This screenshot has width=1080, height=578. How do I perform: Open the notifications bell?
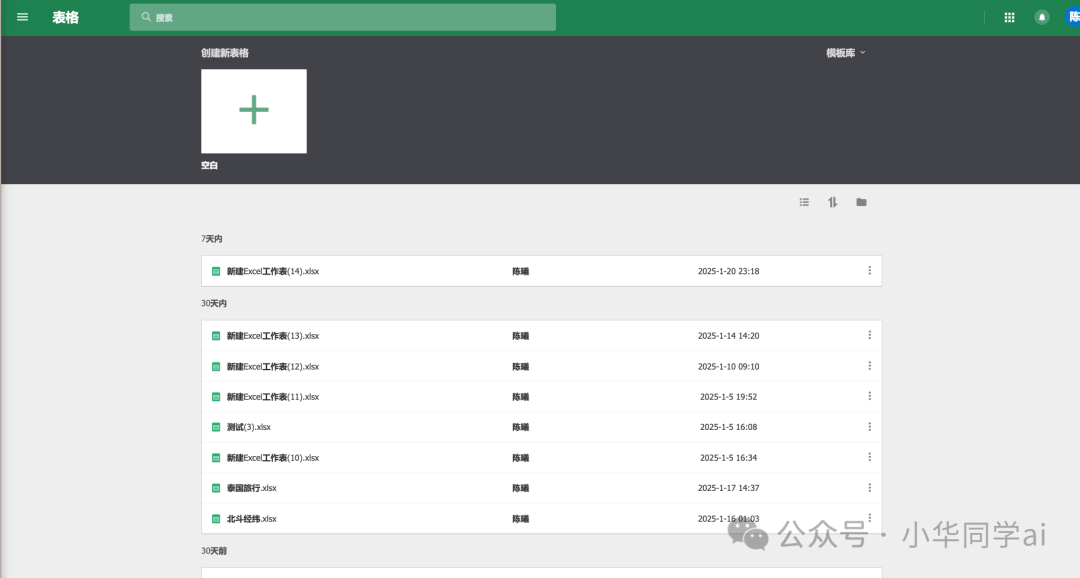1041,18
